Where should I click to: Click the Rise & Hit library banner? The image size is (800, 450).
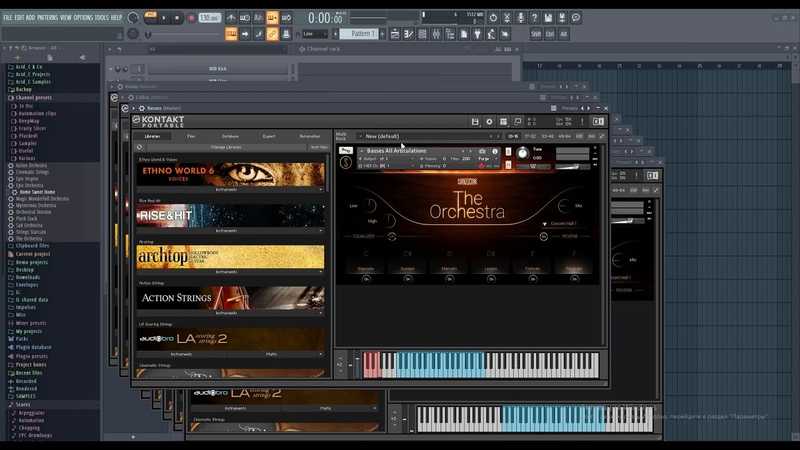pos(230,215)
